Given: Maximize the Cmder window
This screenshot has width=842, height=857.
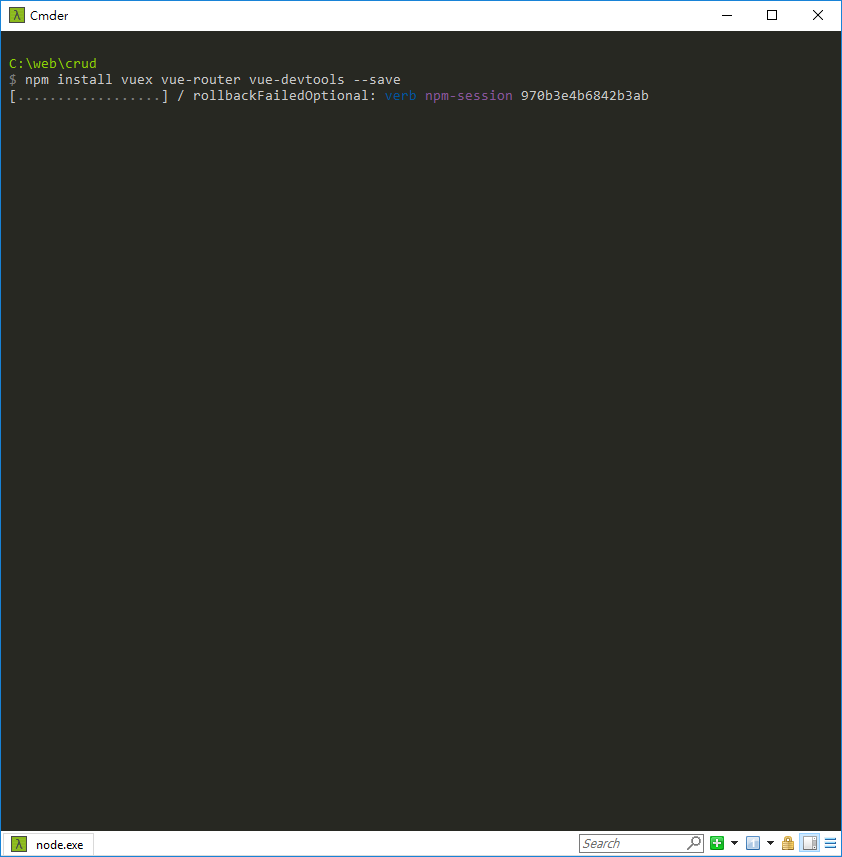Looking at the screenshot, I should tap(772, 15).
